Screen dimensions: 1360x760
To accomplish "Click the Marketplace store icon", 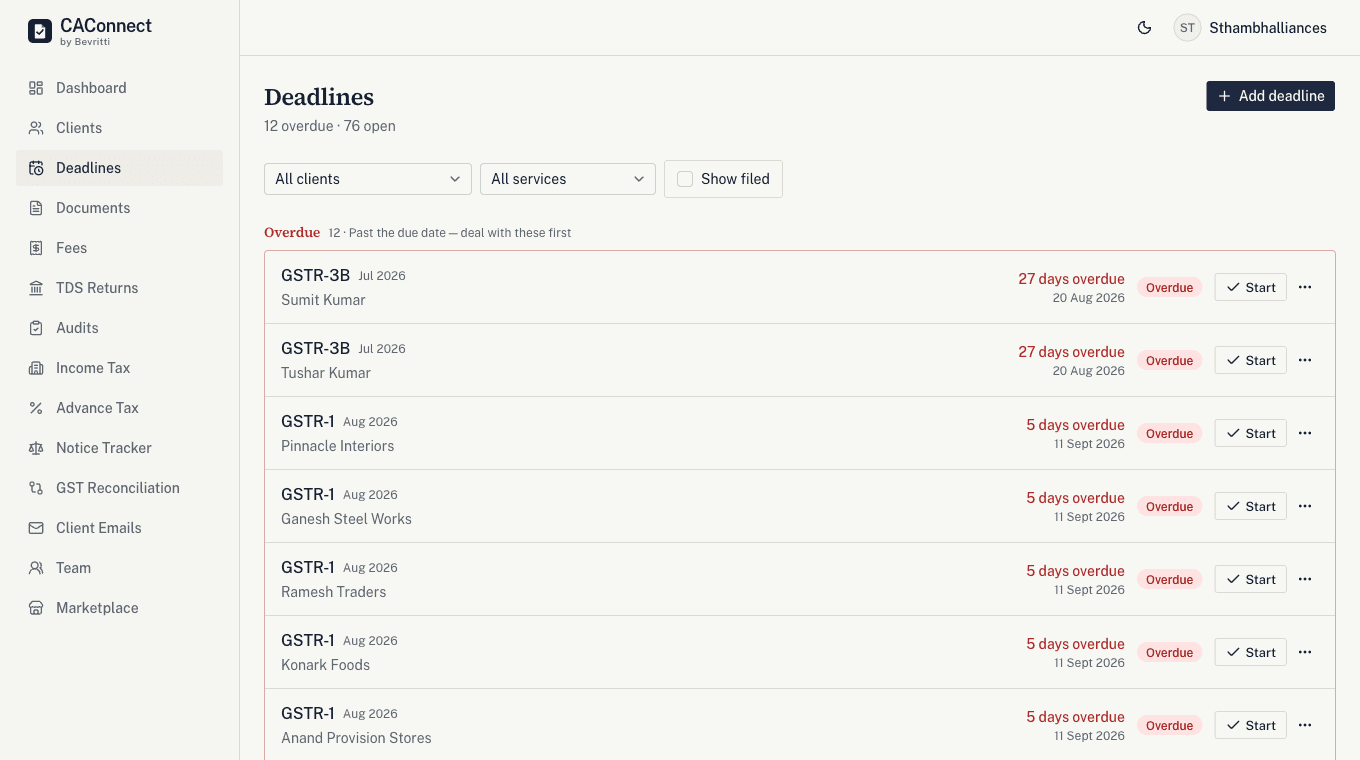I will (36, 608).
